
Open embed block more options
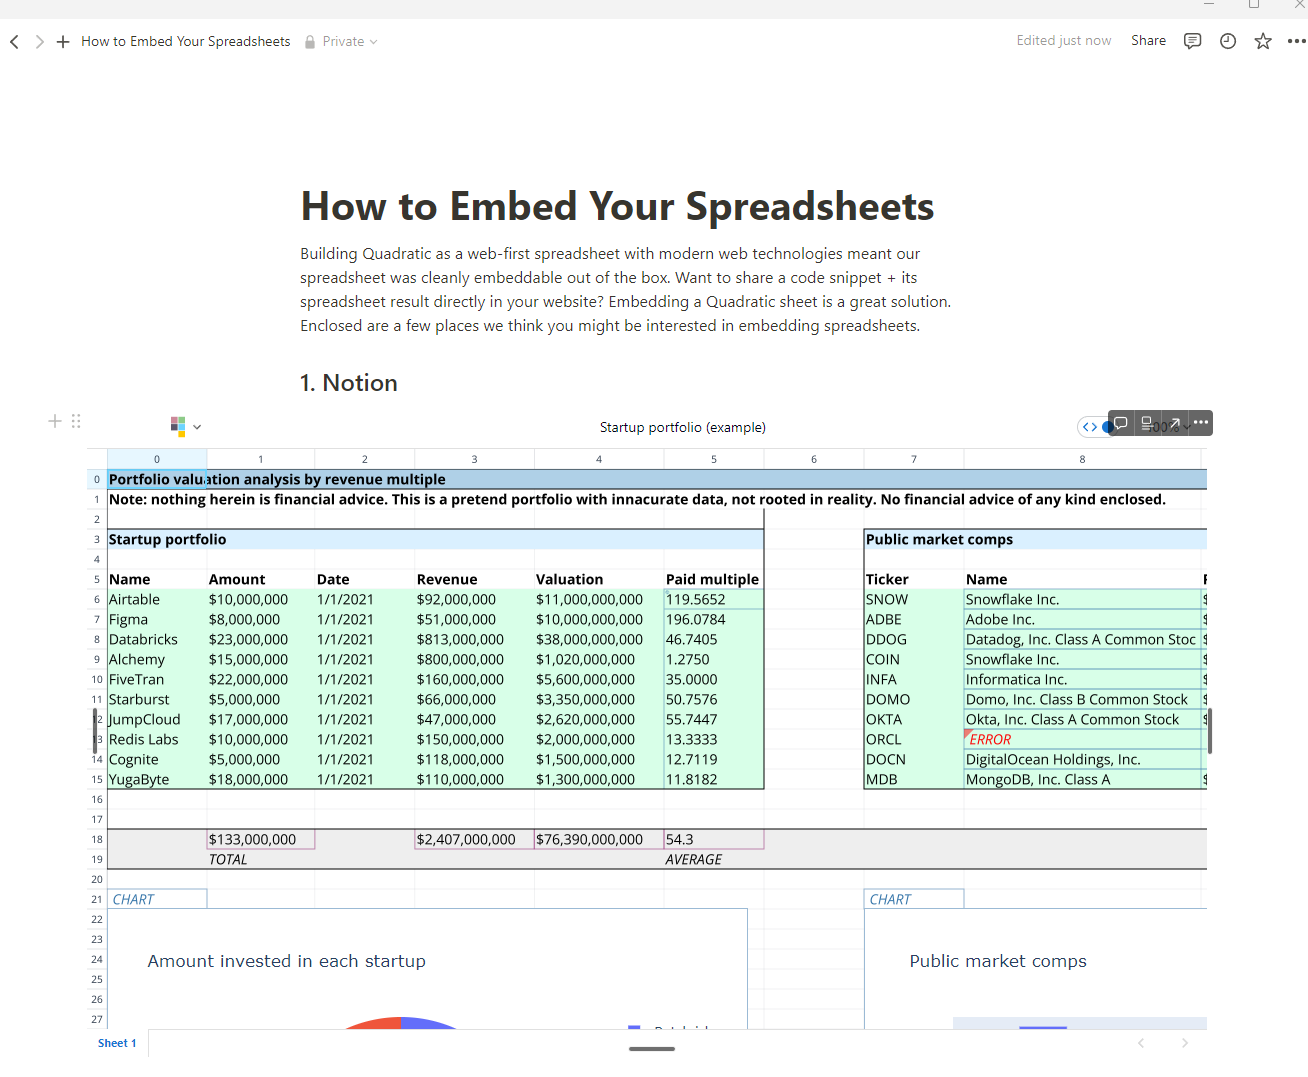pyautogui.click(x=1201, y=423)
